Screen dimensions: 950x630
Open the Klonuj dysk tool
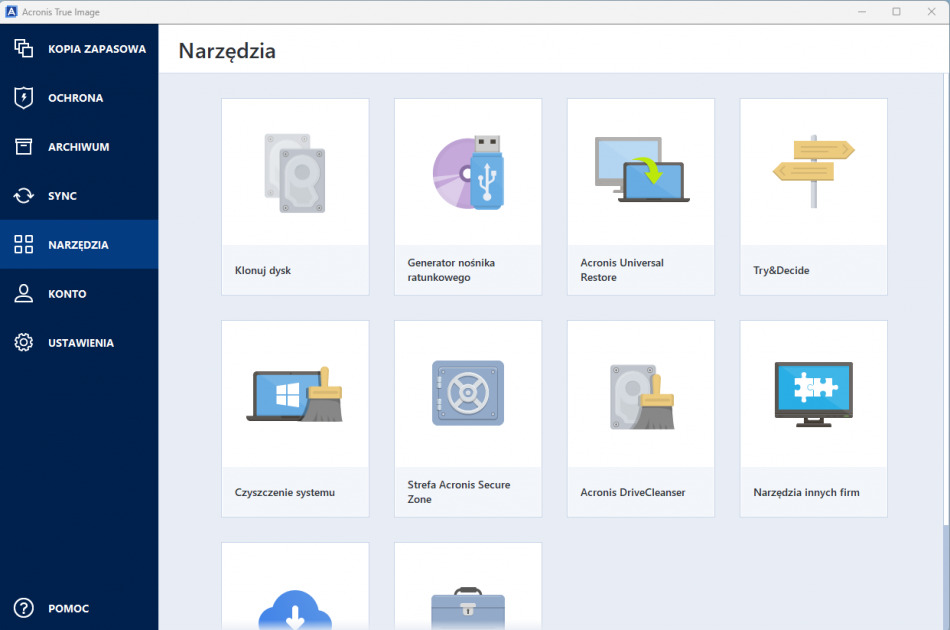pos(294,195)
